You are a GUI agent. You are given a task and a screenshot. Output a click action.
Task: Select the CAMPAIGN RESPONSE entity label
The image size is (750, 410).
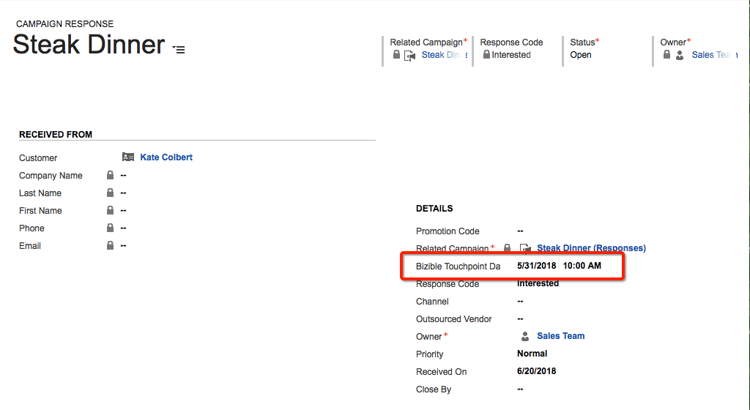[x=65, y=24]
